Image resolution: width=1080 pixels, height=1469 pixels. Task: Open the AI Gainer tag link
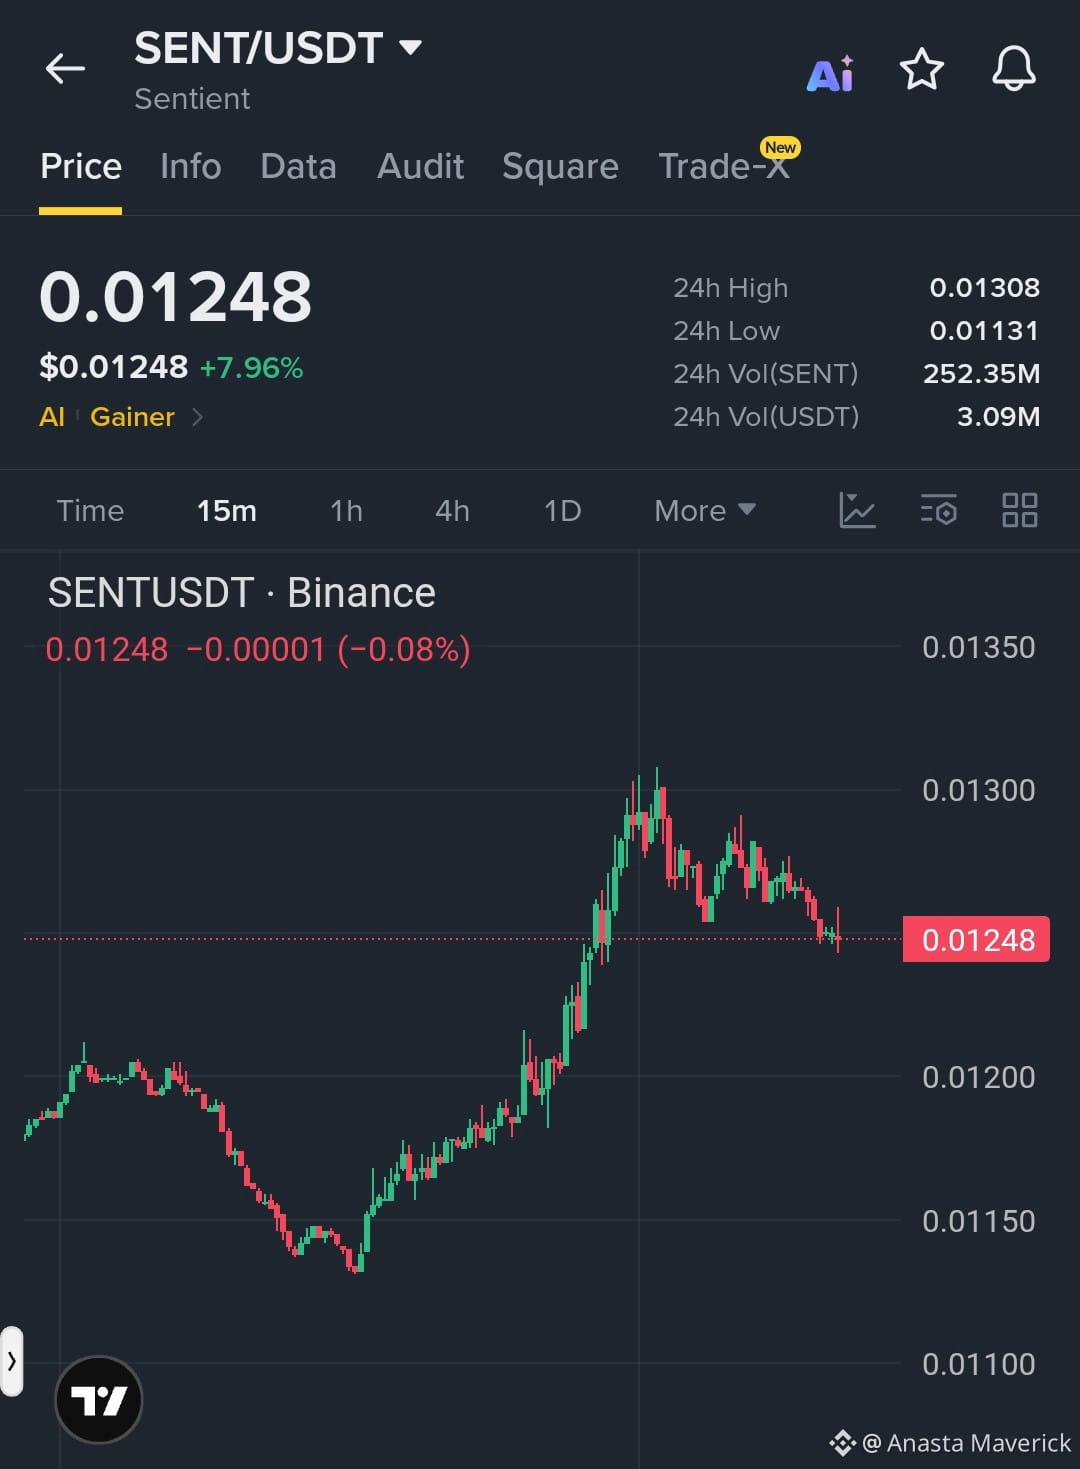click(x=121, y=417)
